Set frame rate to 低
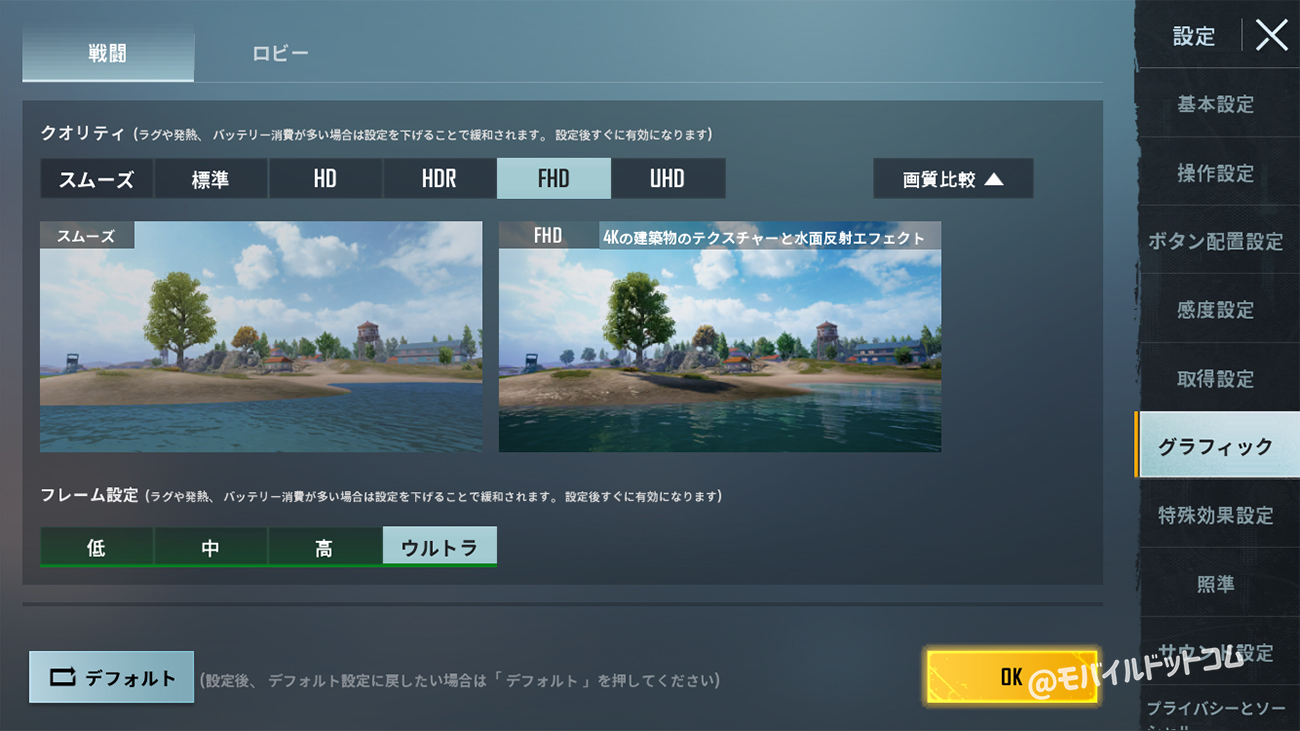1300x731 pixels. pyautogui.click(x=96, y=547)
